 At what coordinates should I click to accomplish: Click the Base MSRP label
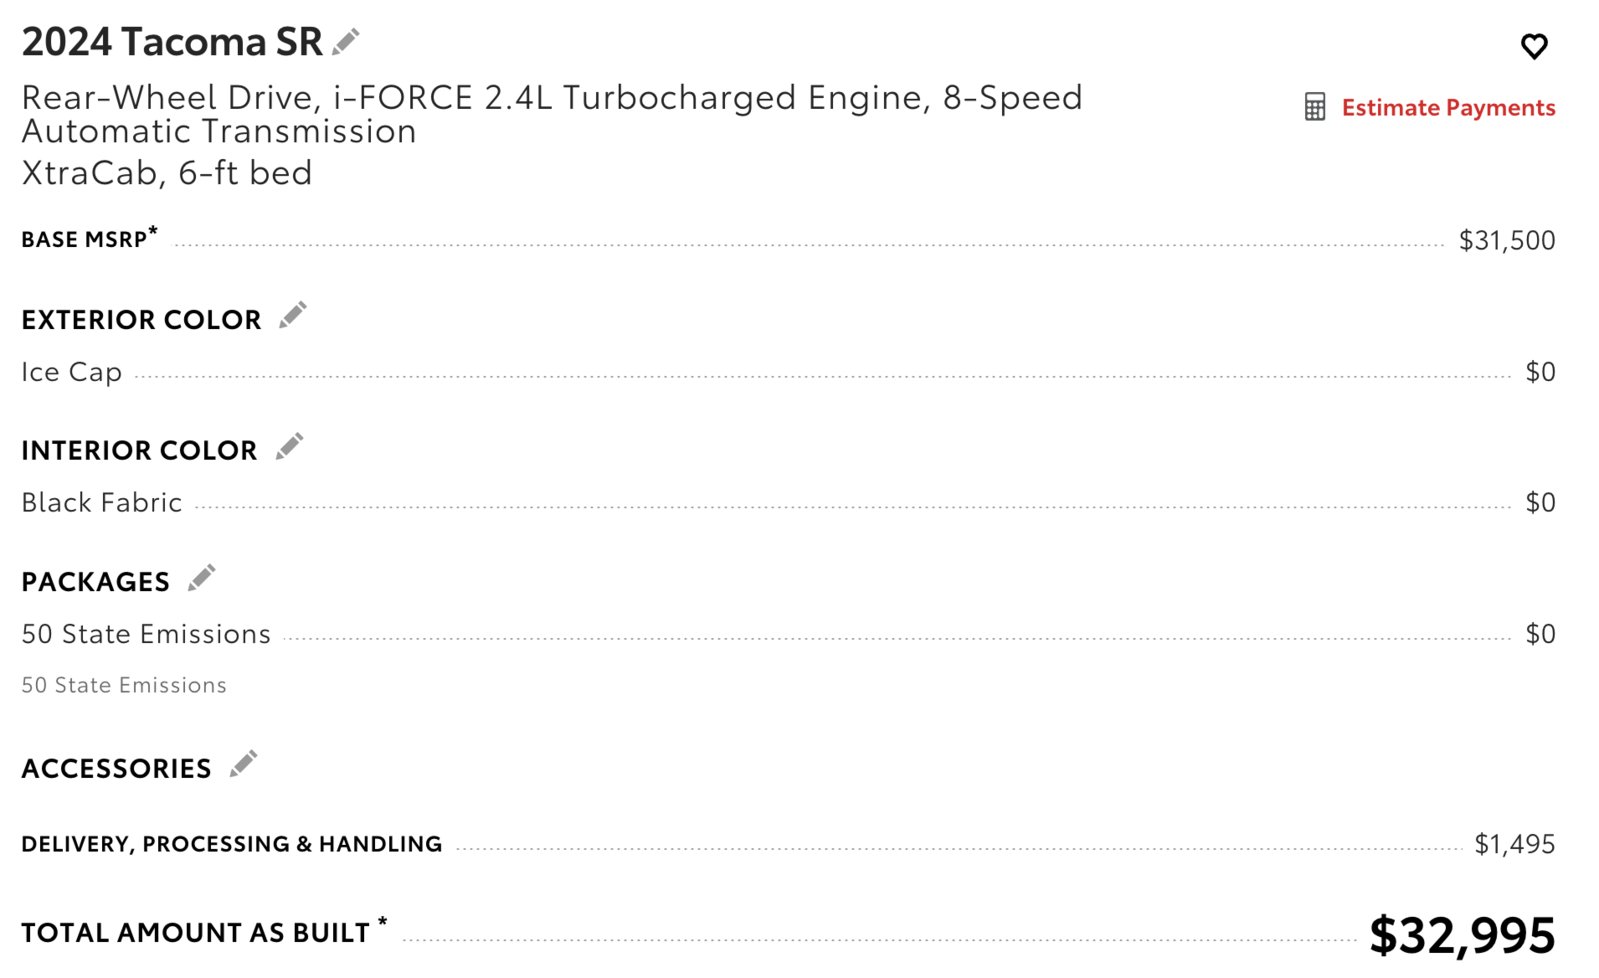(x=90, y=238)
